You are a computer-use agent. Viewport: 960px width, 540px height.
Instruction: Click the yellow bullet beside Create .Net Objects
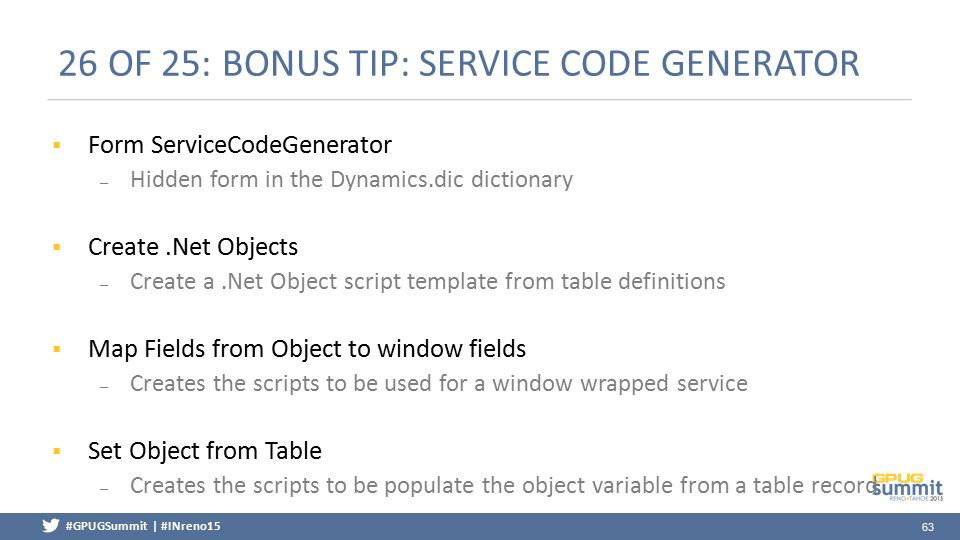point(57,247)
